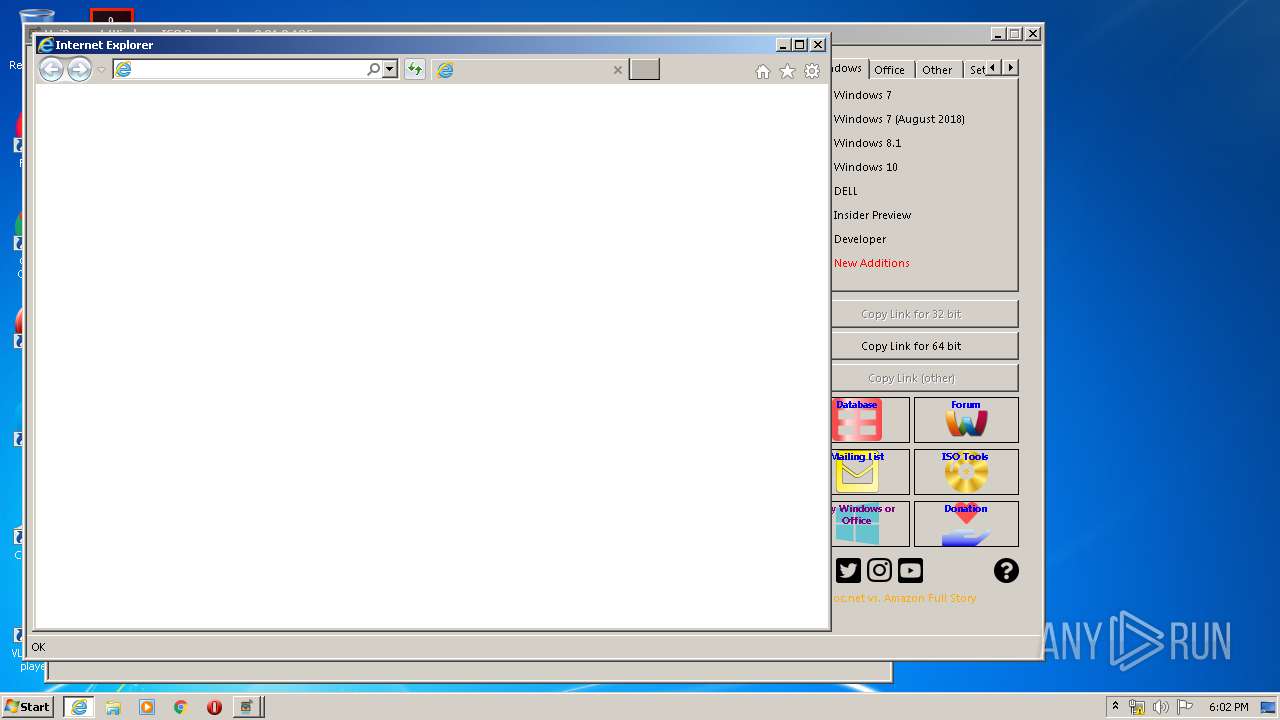The height and width of the screenshot is (720, 1280).
Task: Launch Opera from the taskbar
Action: tap(214, 707)
